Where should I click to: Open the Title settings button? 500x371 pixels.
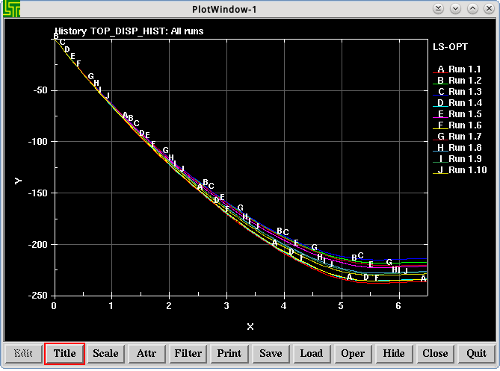point(65,353)
